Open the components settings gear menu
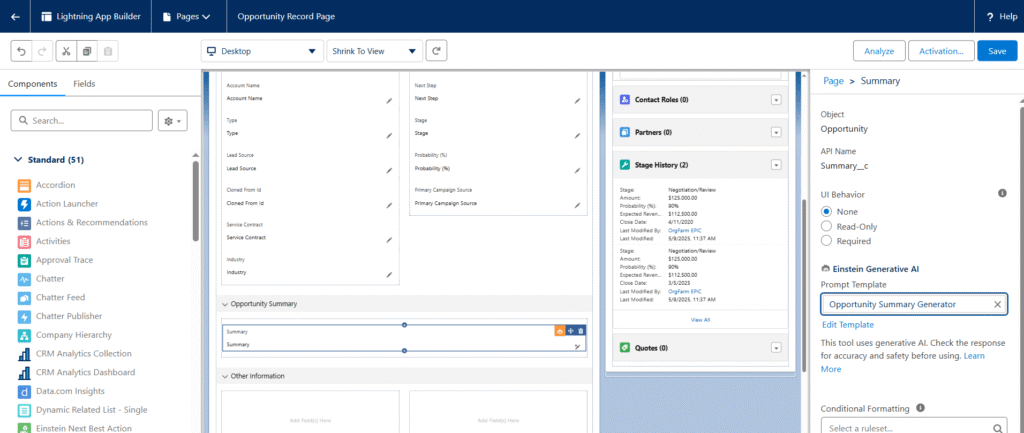The height and width of the screenshot is (433, 1024). point(173,120)
